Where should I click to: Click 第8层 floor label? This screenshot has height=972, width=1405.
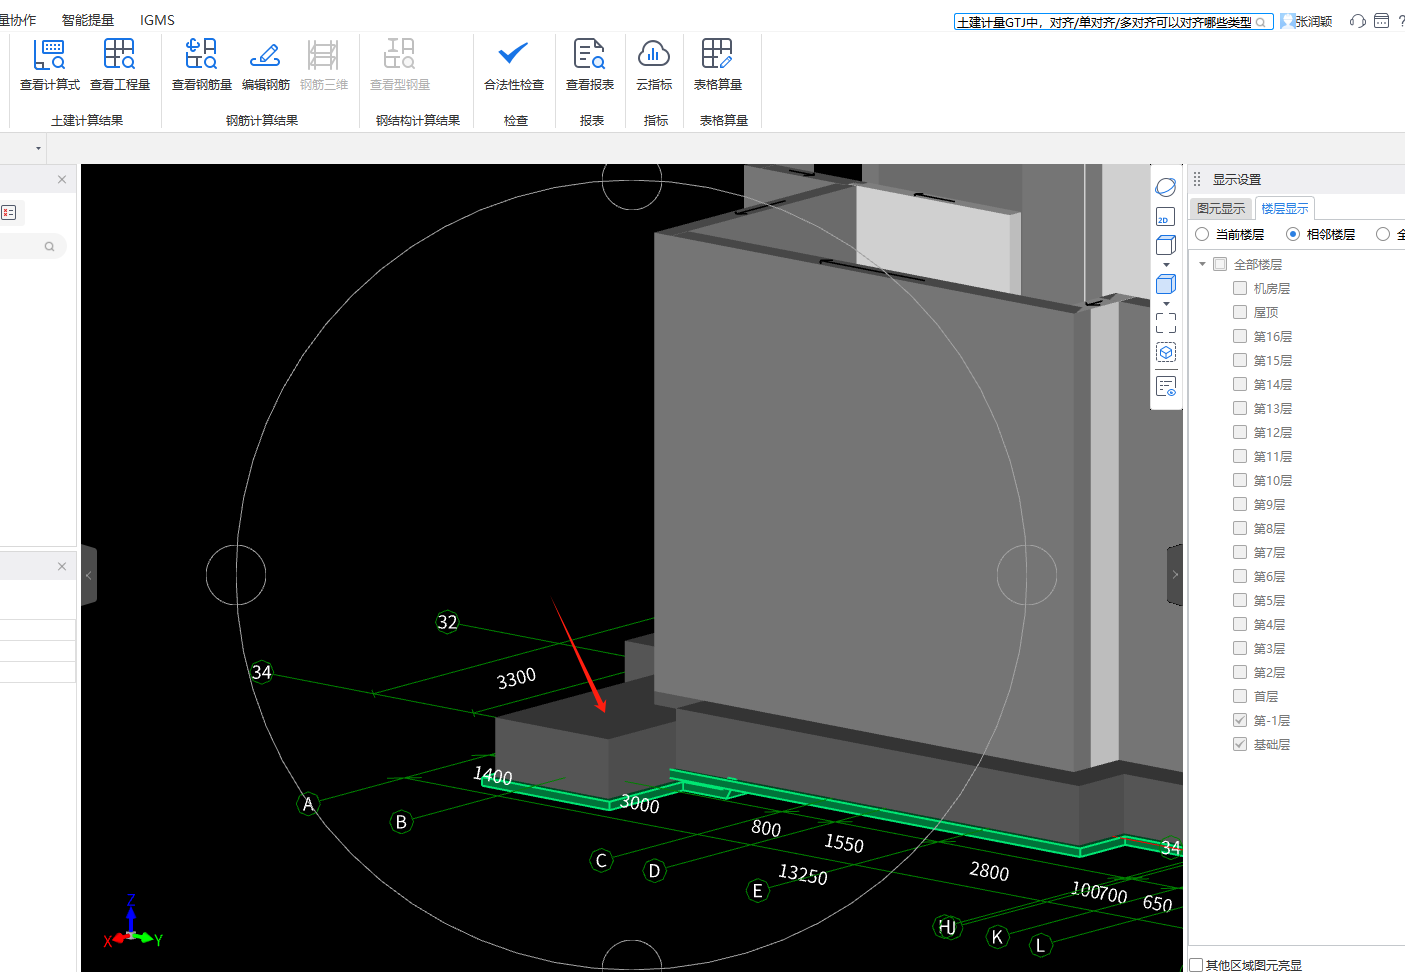1269,528
